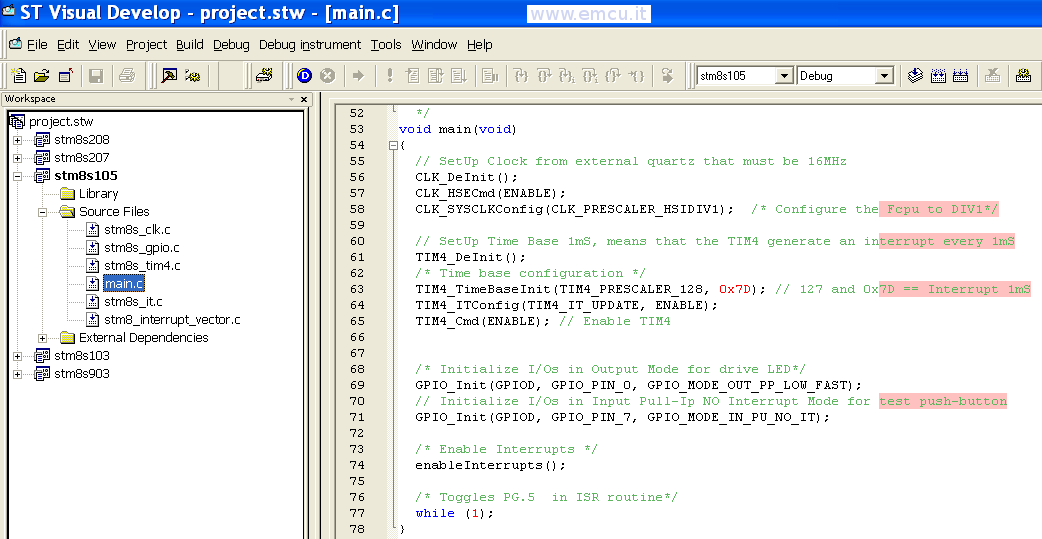Screen dimensions: 1042x539
Task: Click the Stop Build greyed icon
Action: 992,76
